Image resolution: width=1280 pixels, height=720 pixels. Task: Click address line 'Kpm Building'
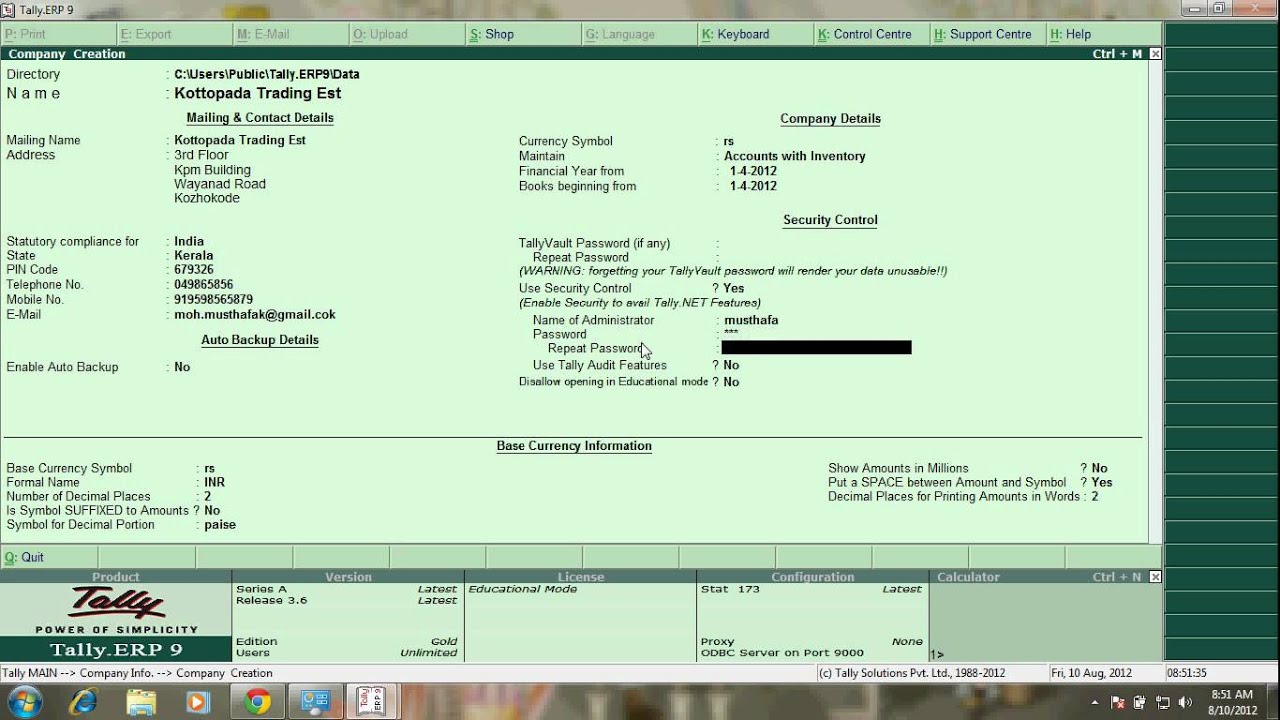click(212, 170)
